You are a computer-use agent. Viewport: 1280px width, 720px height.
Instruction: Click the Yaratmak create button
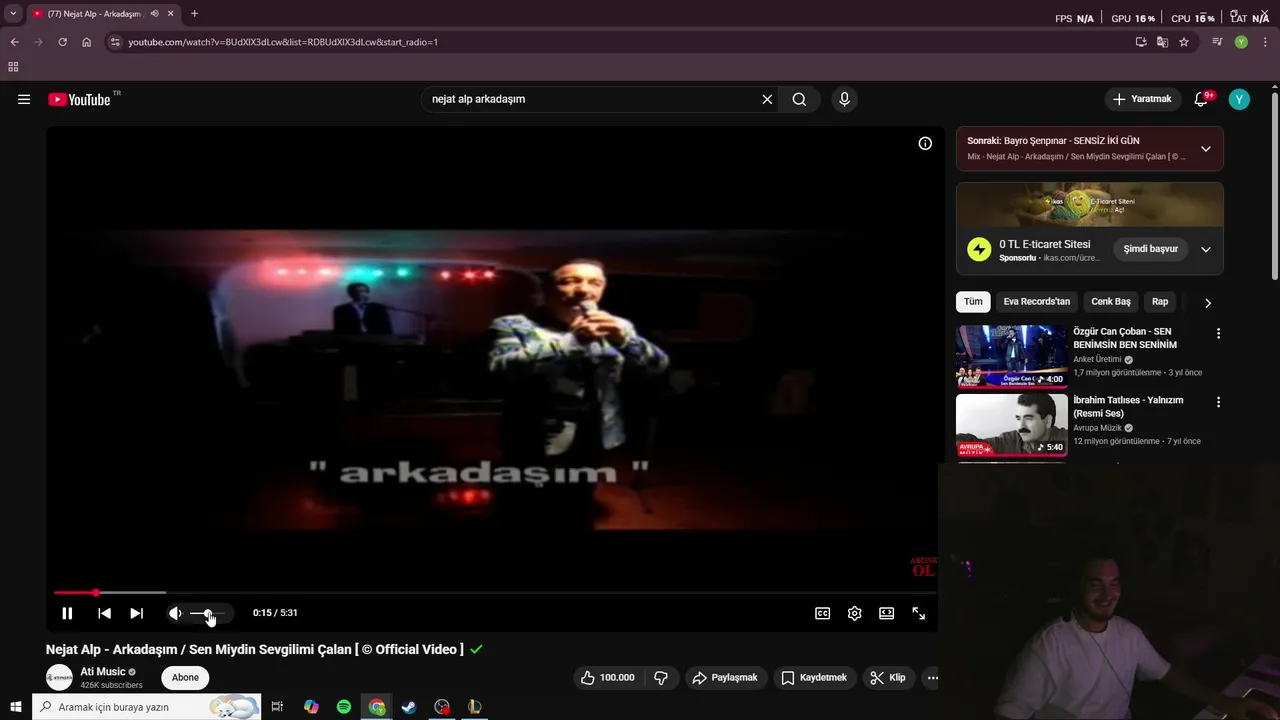(1142, 99)
